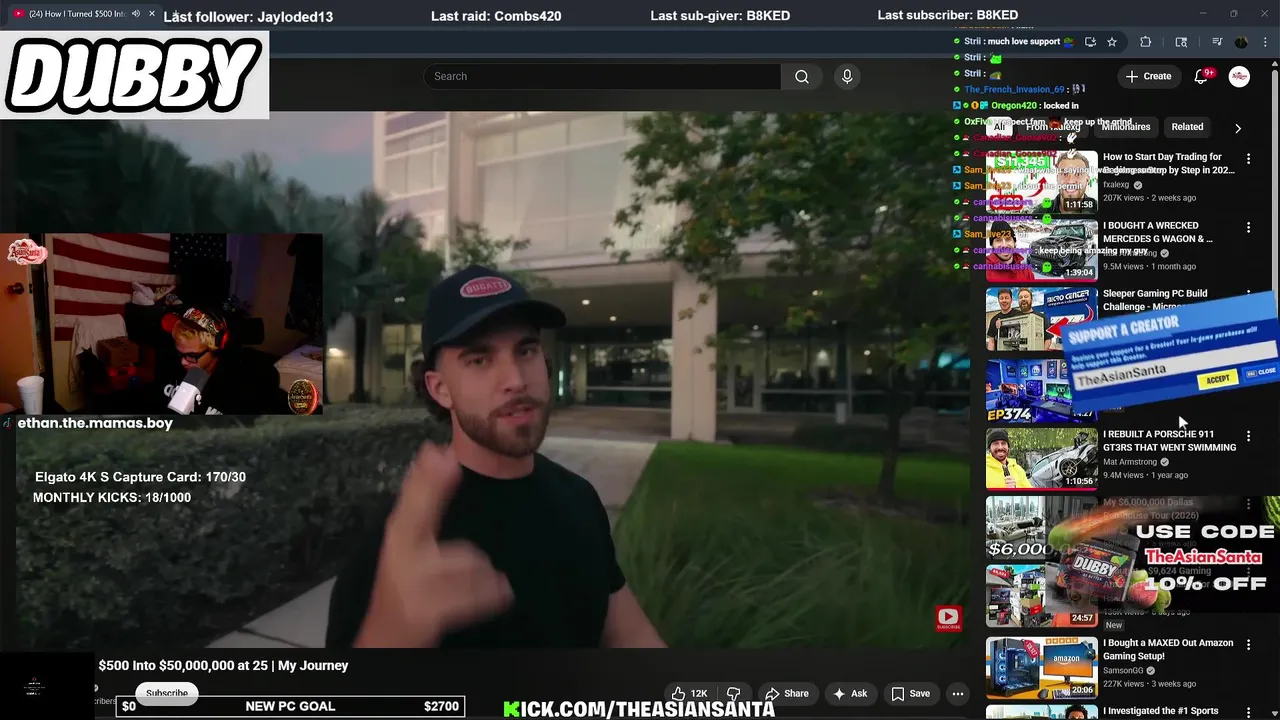
Task: Click the YouTube search magnifier button
Action: (801, 76)
